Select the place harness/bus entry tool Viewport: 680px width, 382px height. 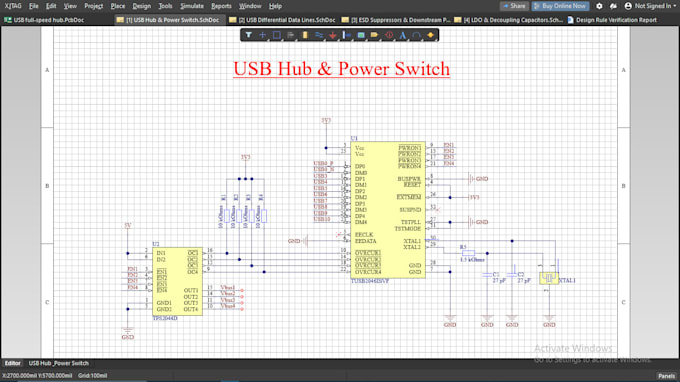coord(347,35)
